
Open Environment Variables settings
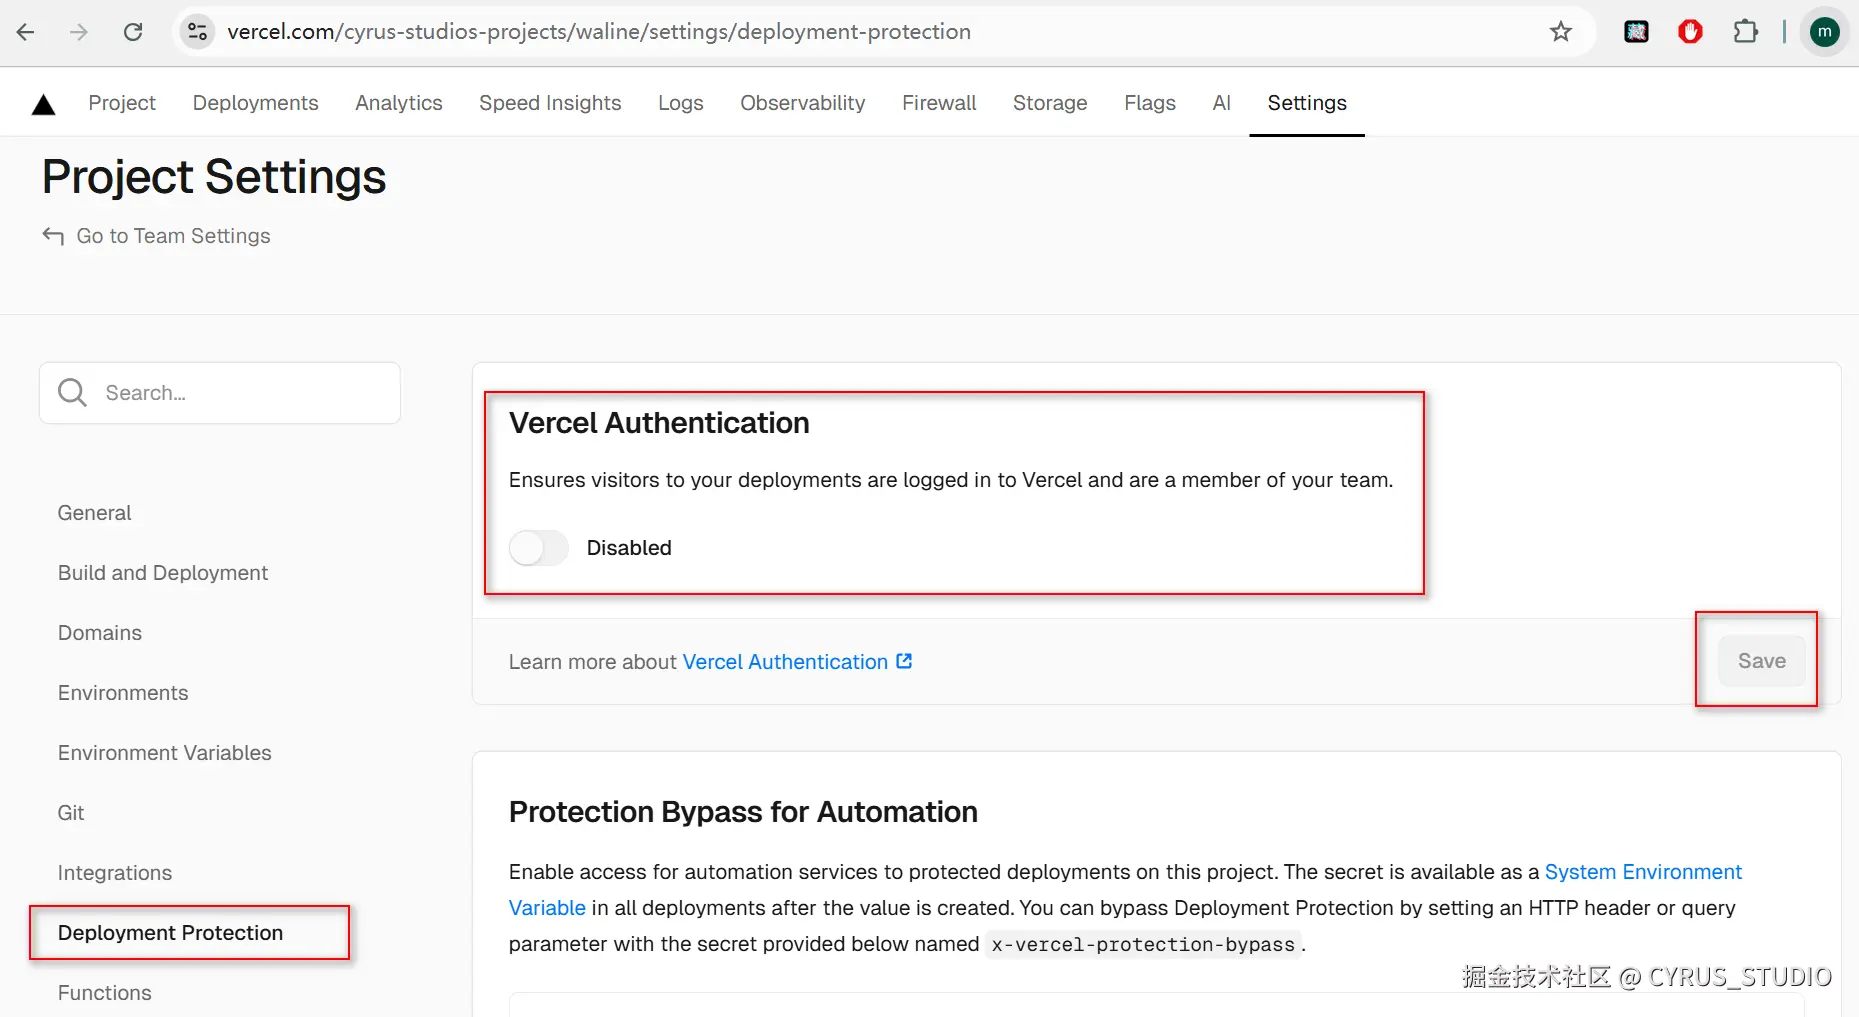tap(165, 753)
